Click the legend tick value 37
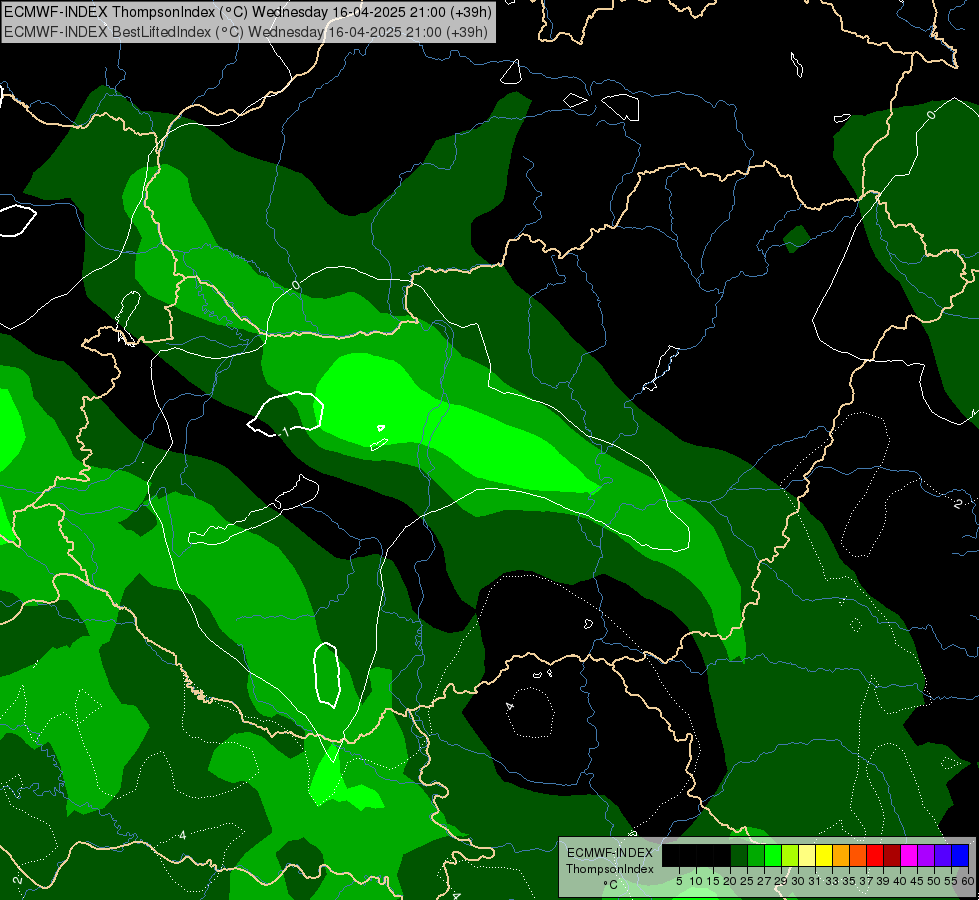The width and height of the screenshot is (979, 900). point(867,881)
